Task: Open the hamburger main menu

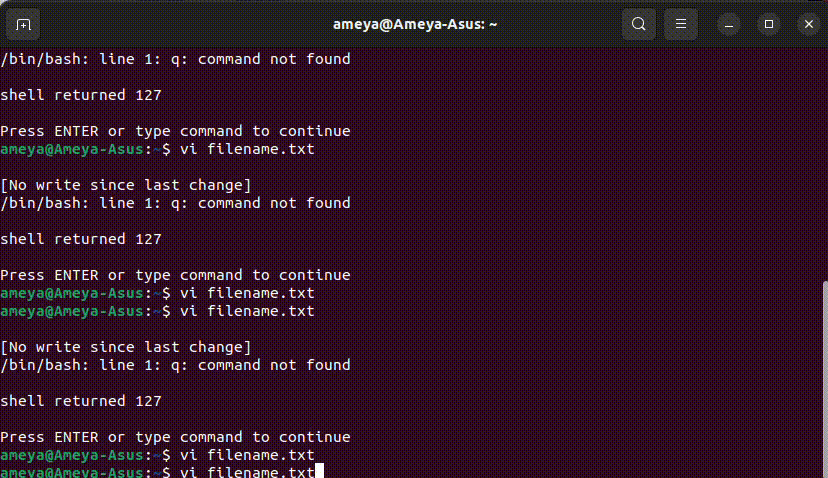Action: [681, 24]
